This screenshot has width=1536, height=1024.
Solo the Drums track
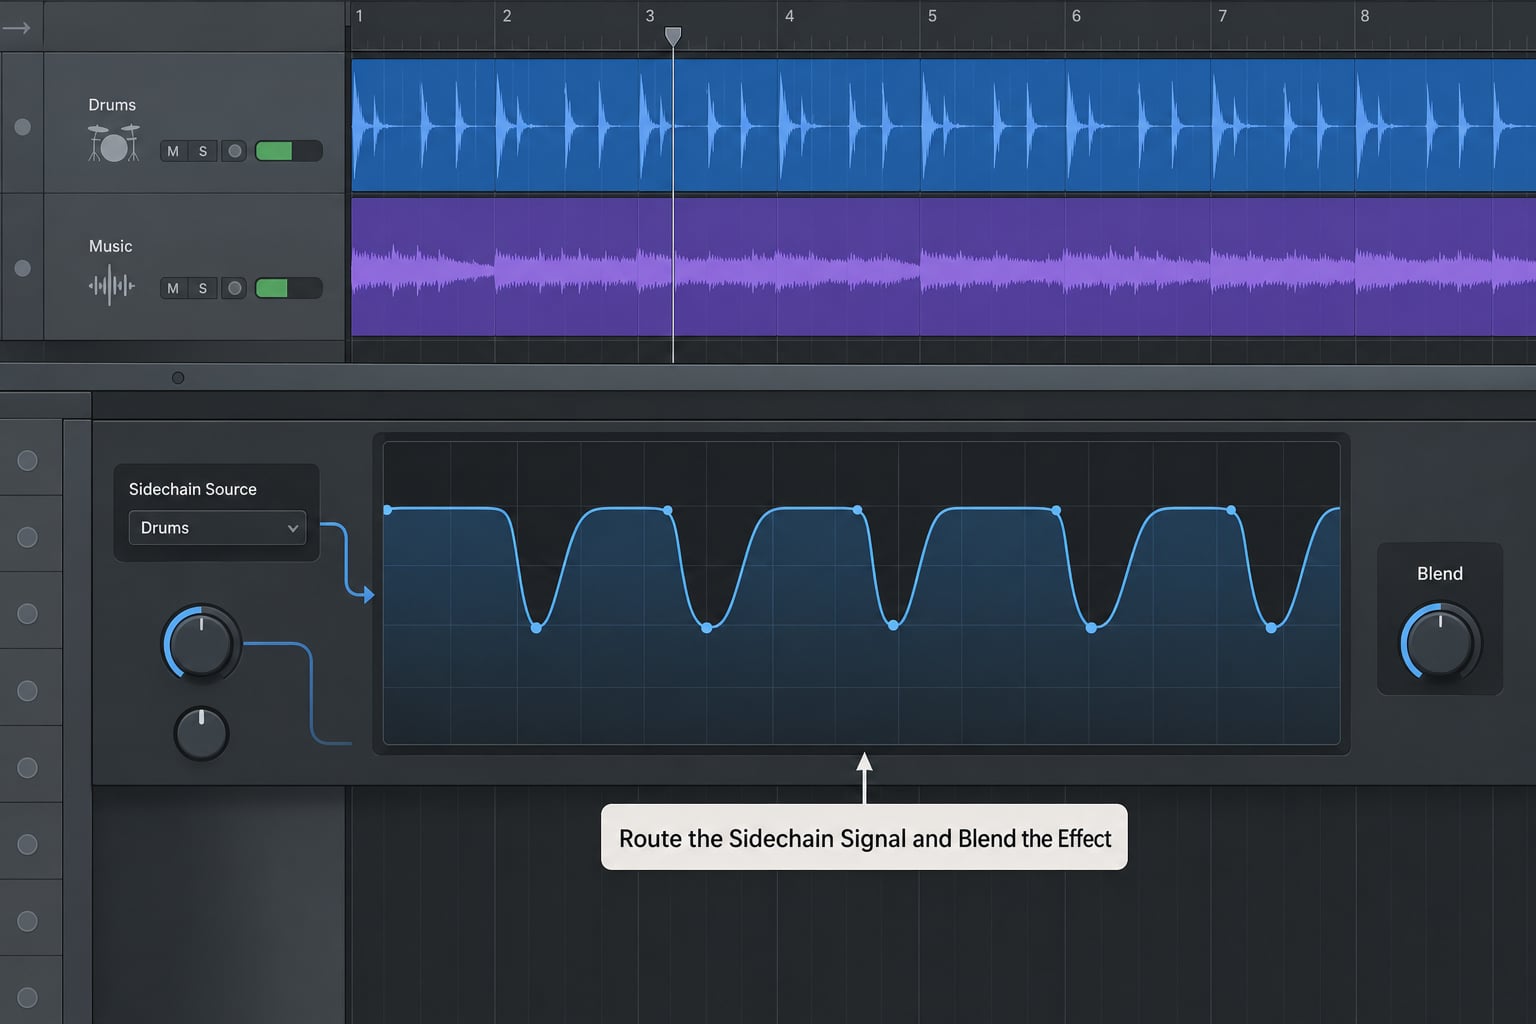click(203, 151)
